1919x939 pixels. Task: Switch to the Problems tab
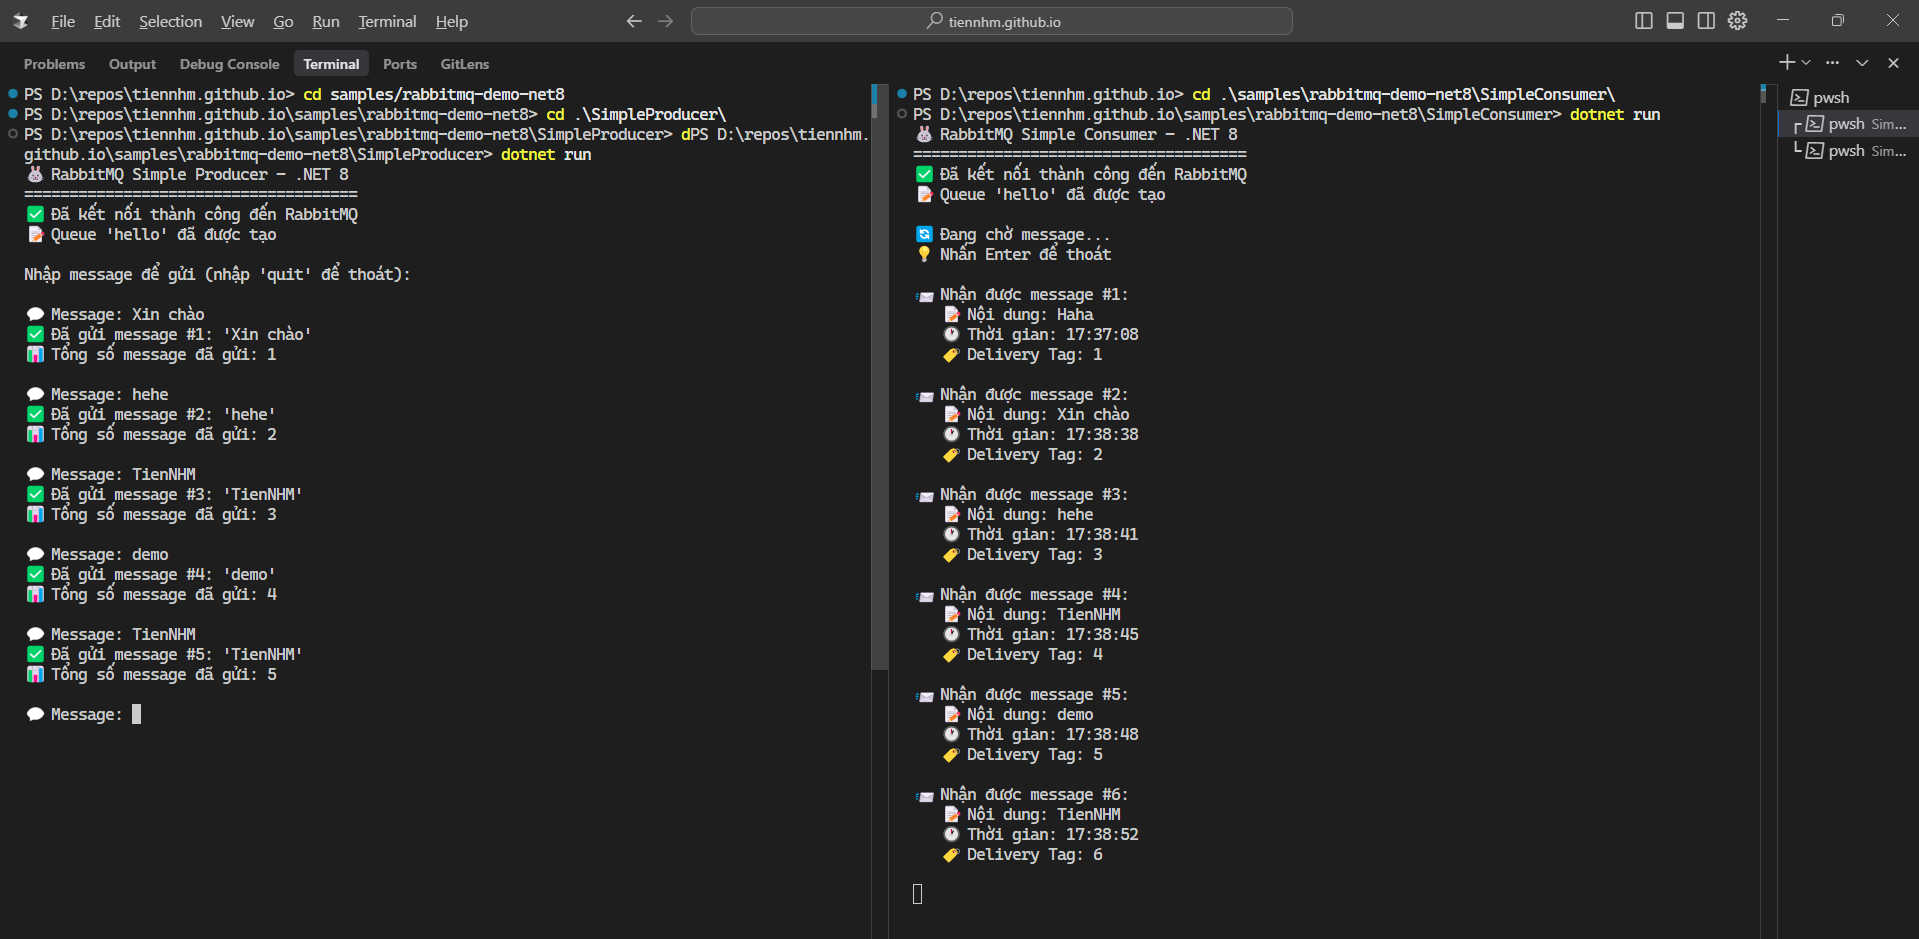click(x=54, y=64)
